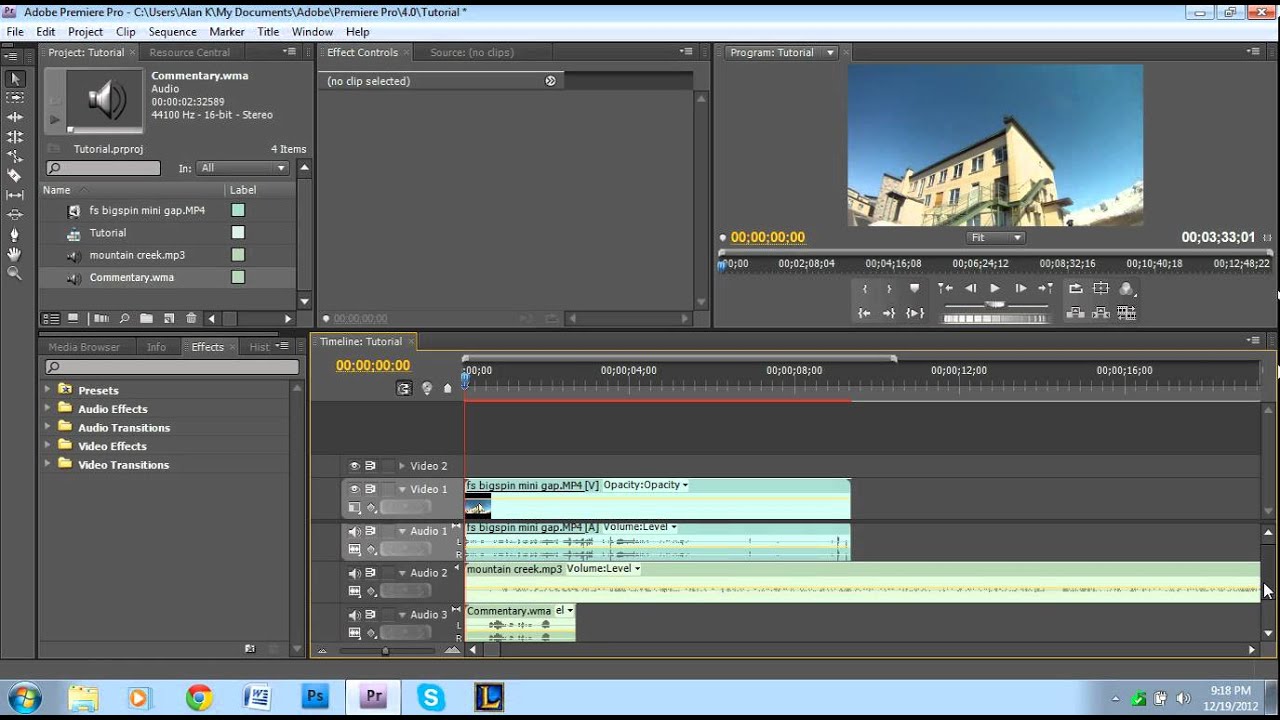
Task: Step forward one frame in Program monitor
Action: coord(1020,288)
